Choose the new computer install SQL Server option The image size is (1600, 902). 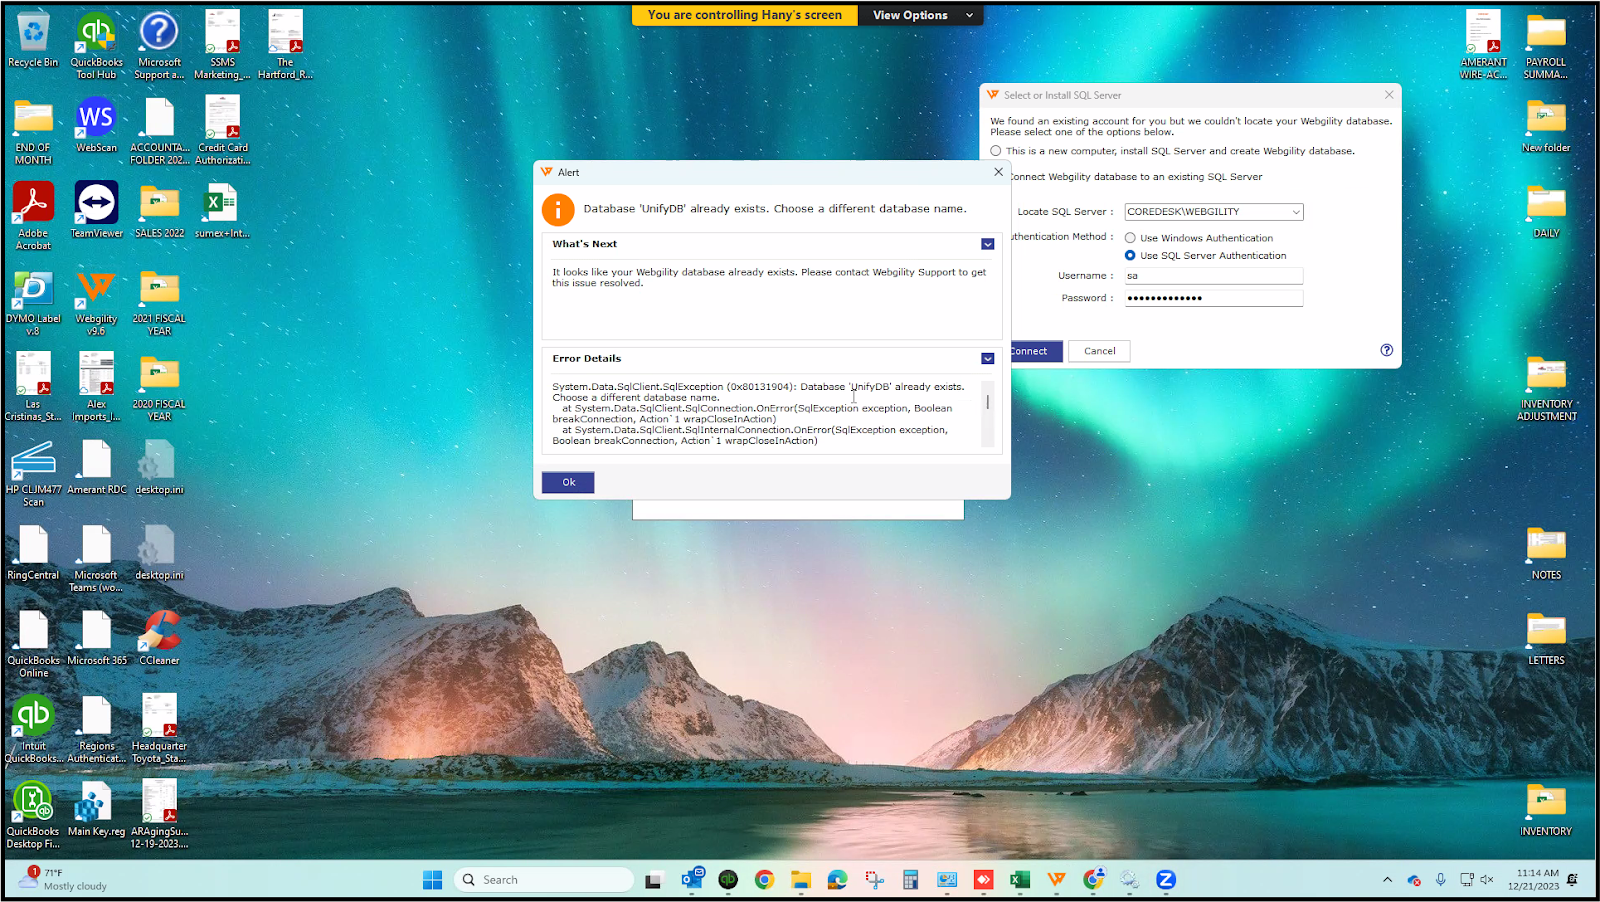click(x=996, y=151)
